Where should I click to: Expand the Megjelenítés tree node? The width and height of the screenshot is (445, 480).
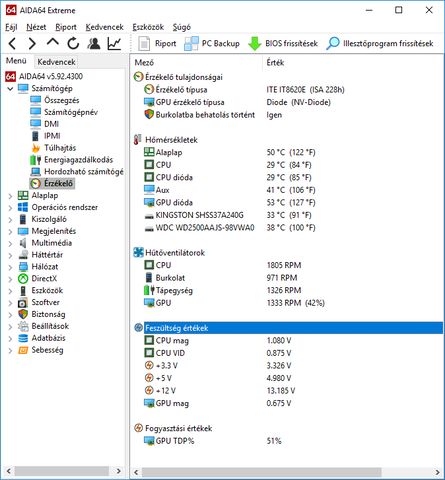[x=10, y=231]
